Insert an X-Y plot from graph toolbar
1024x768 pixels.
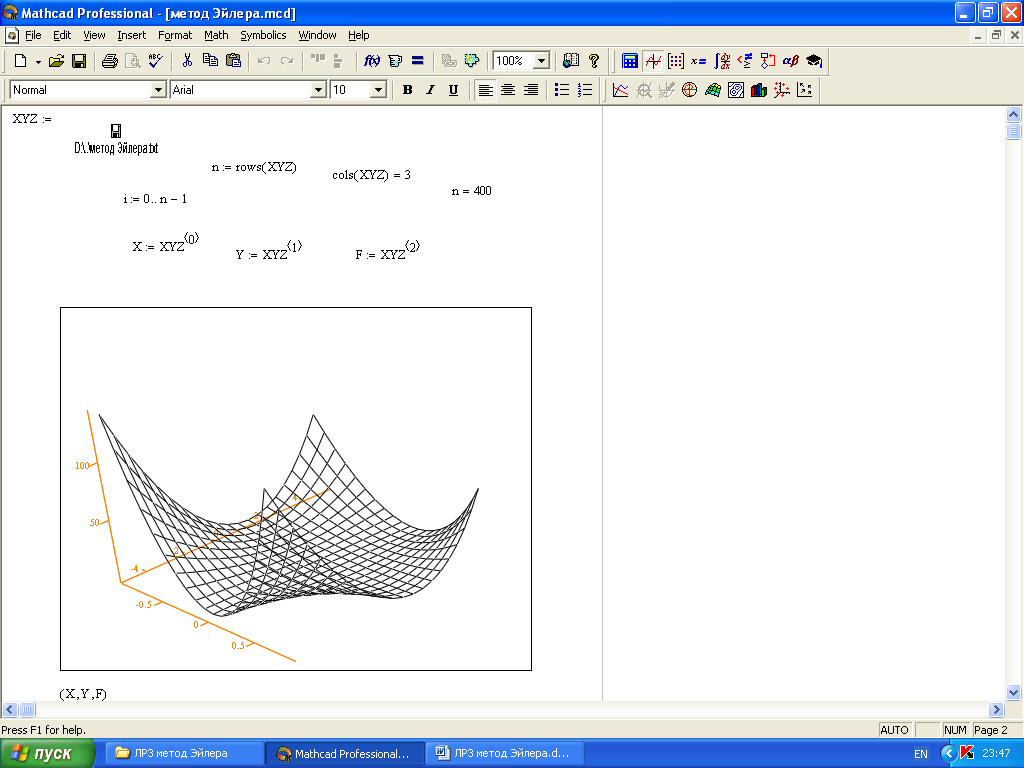click(x=620, y=90)
